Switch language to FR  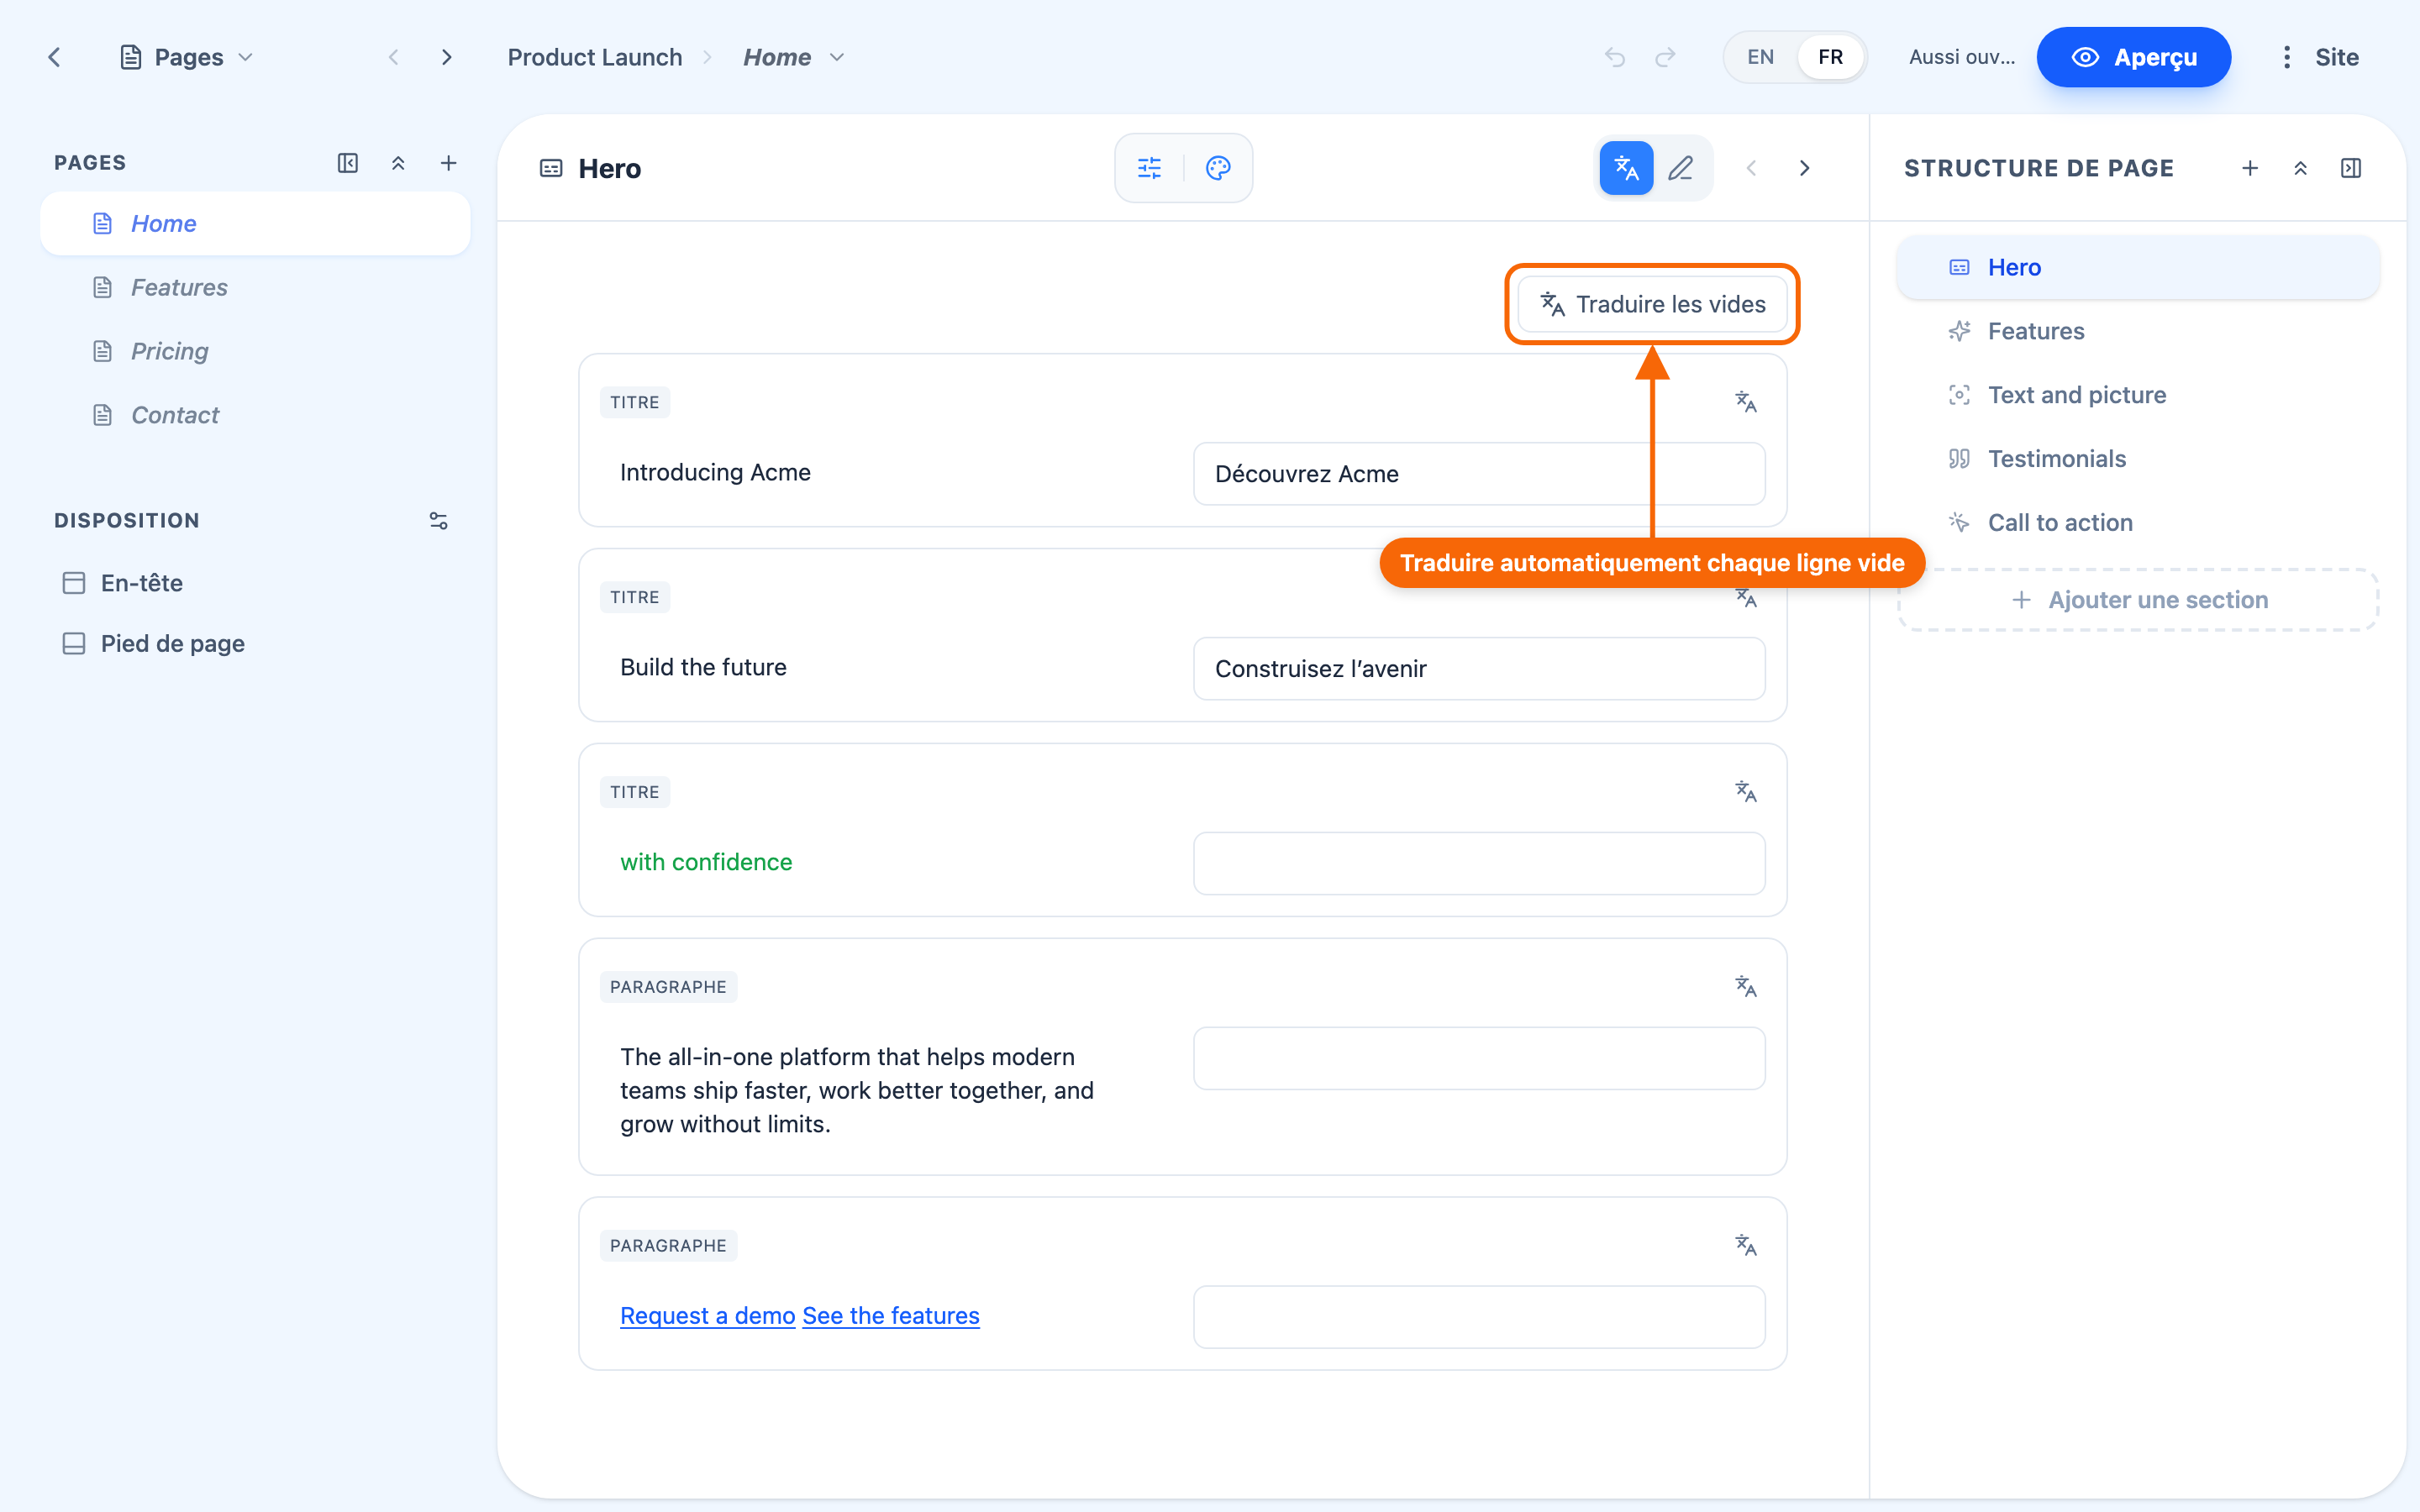1830,57
